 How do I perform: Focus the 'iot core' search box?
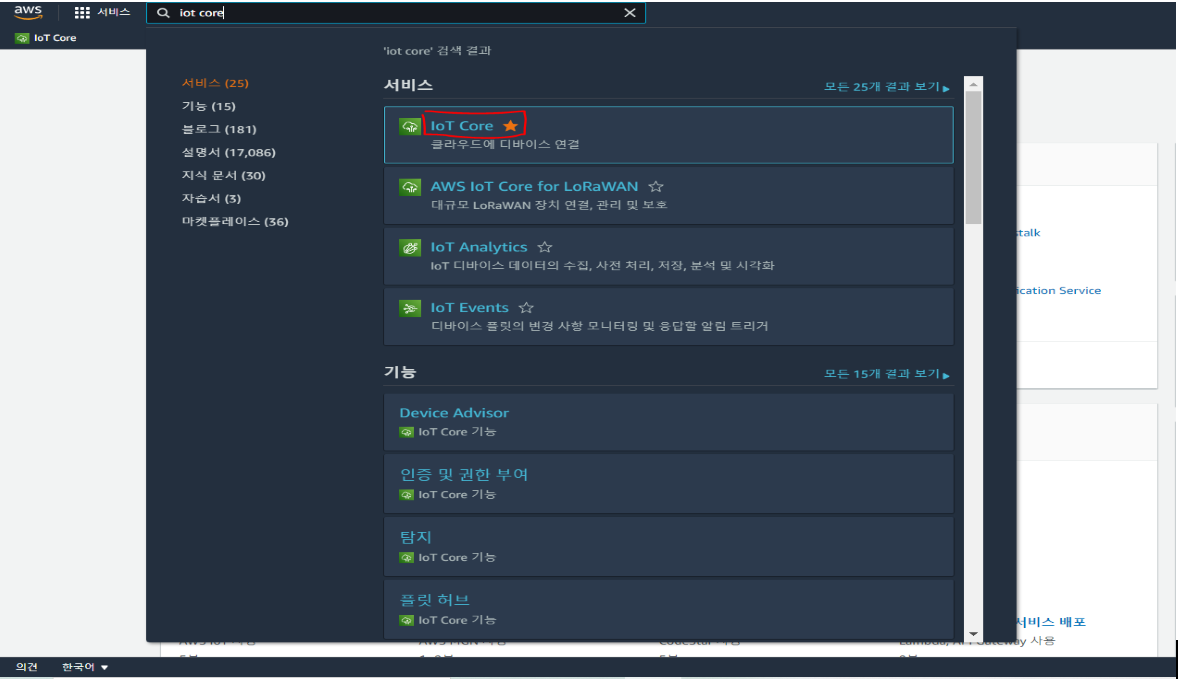pos(396,13)
